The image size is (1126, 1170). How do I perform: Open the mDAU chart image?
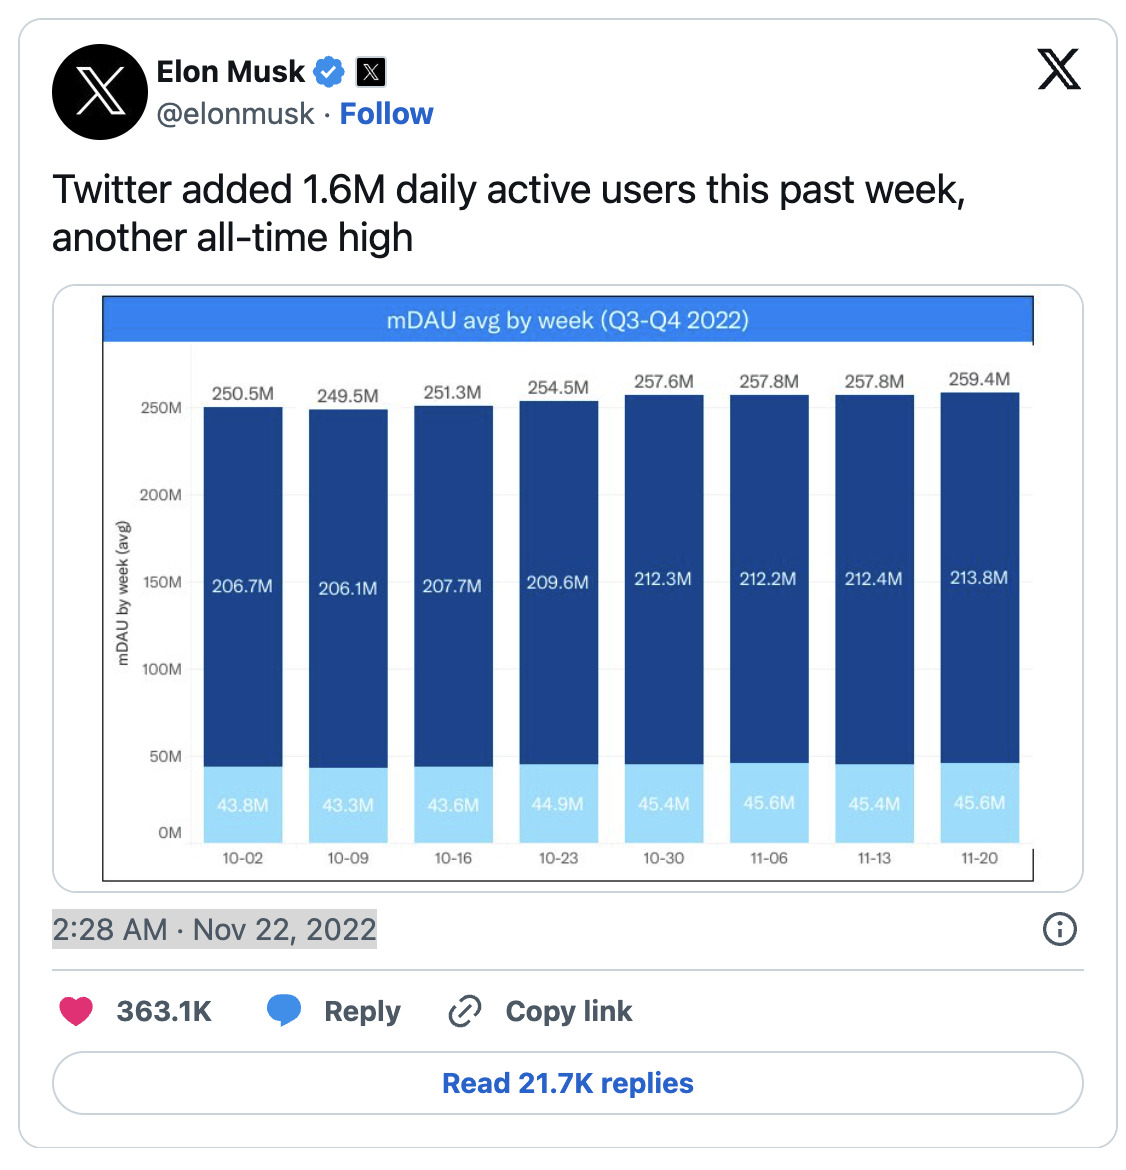(568, 589)
